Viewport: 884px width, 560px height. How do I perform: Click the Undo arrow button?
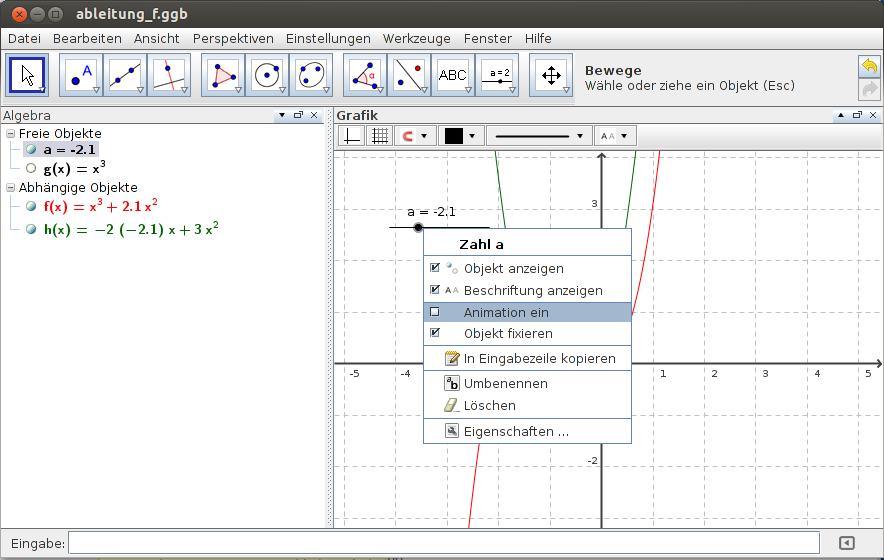[869, 66]
